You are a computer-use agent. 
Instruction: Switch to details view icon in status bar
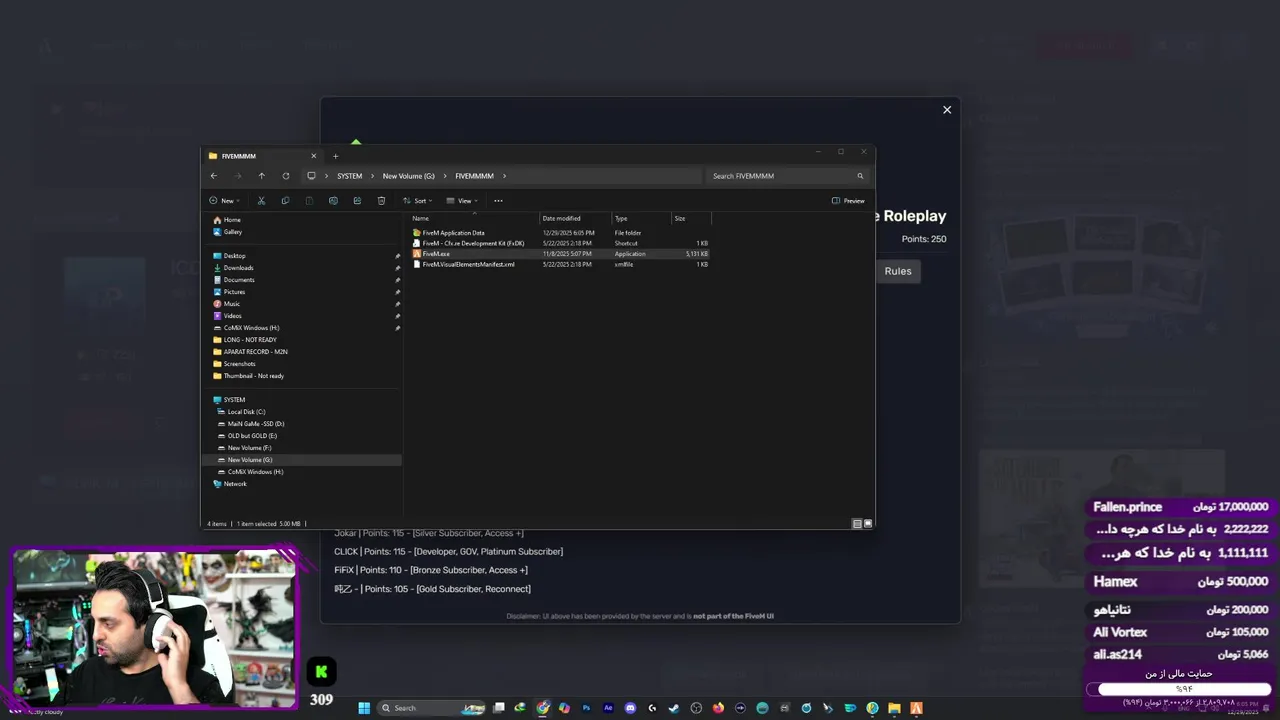tap(857, 523)
